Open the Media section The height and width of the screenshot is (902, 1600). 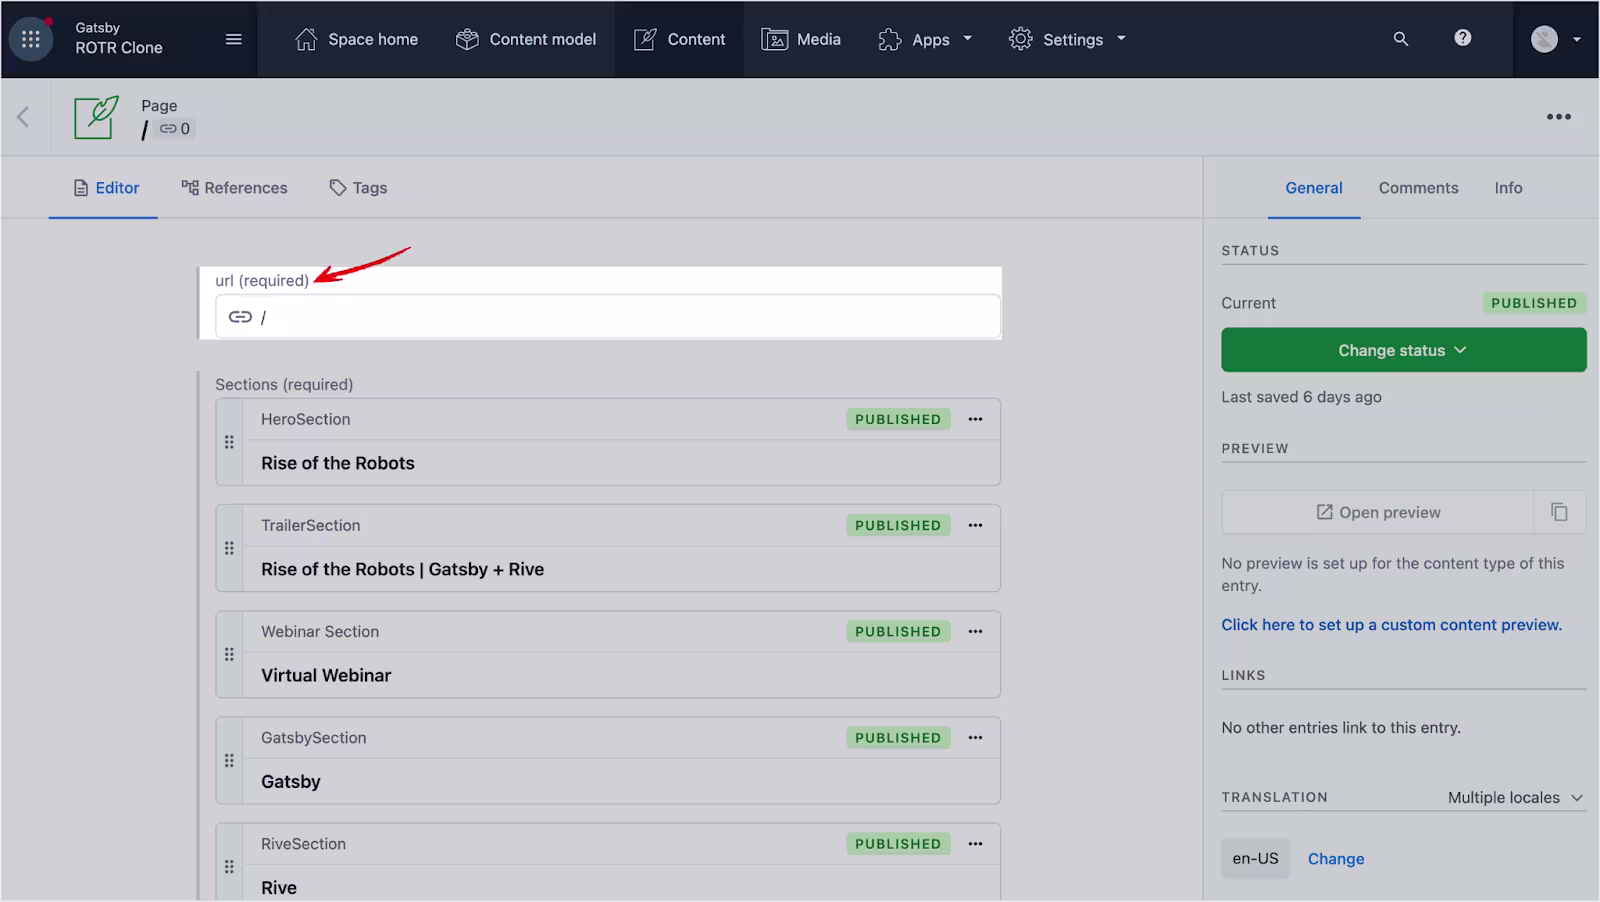[x=801, y=39]
